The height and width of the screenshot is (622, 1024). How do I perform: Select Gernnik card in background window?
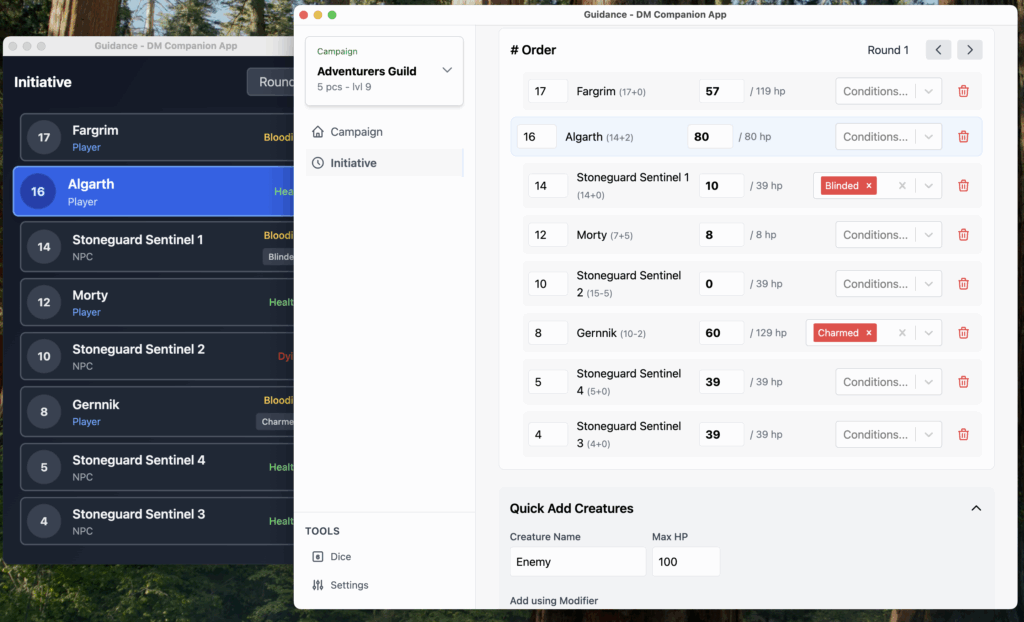tap(157, 412)
